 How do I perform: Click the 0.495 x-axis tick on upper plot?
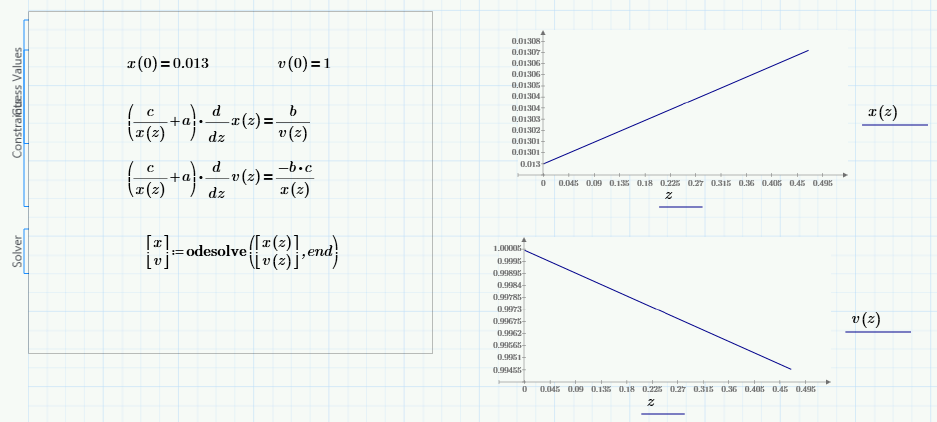[823, 184]
